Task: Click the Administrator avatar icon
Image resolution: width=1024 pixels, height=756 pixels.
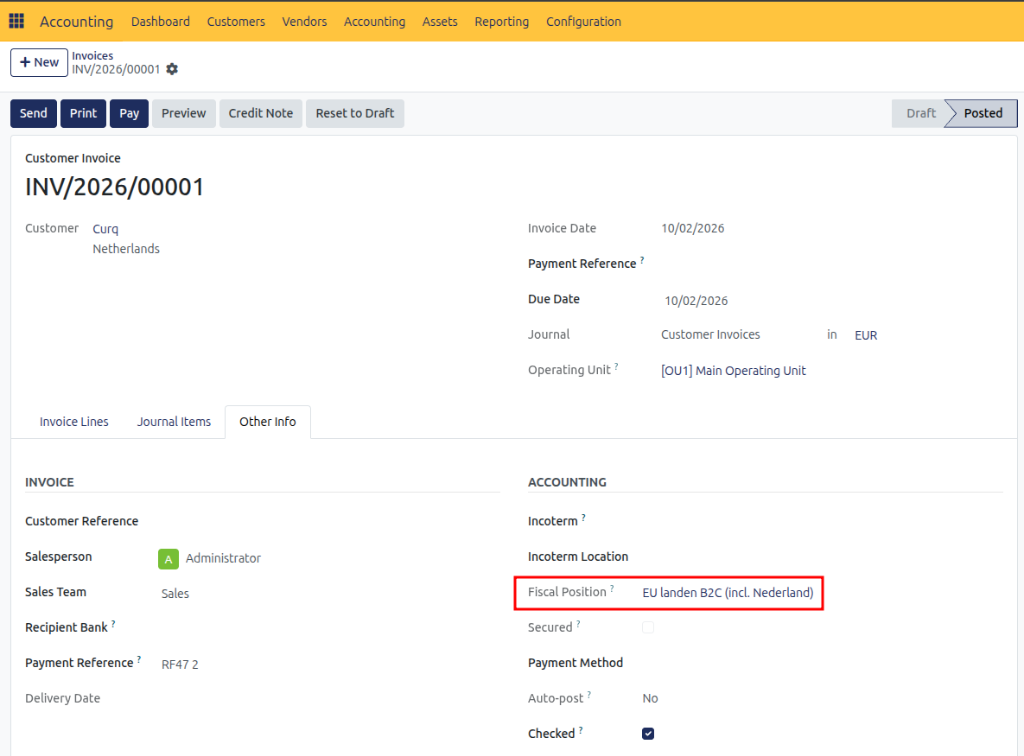Action: point(168,559)
